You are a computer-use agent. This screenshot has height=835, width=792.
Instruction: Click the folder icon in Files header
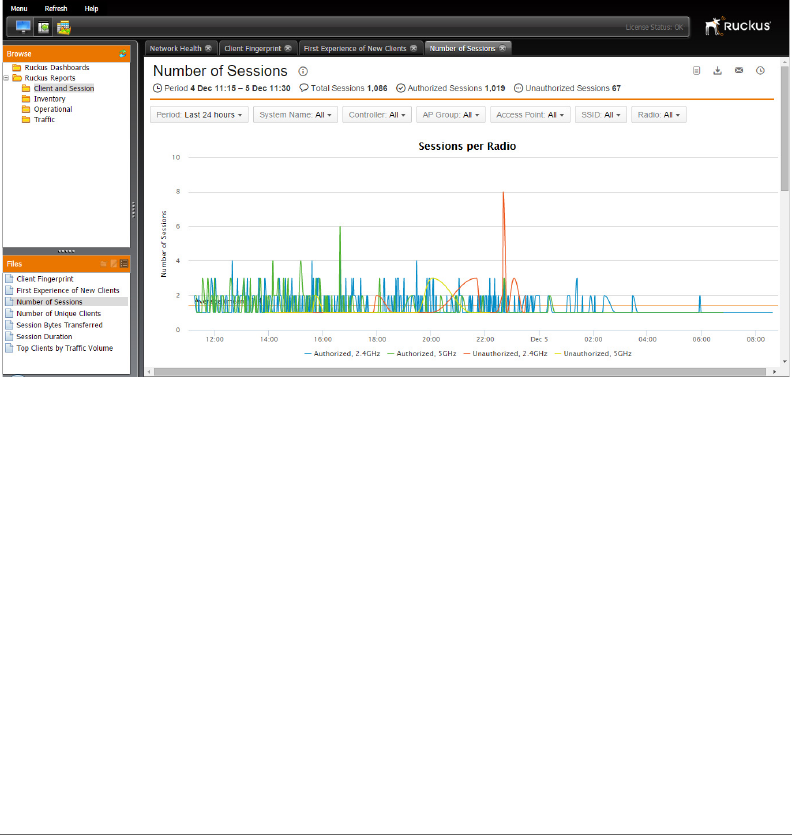pos(103,264)
